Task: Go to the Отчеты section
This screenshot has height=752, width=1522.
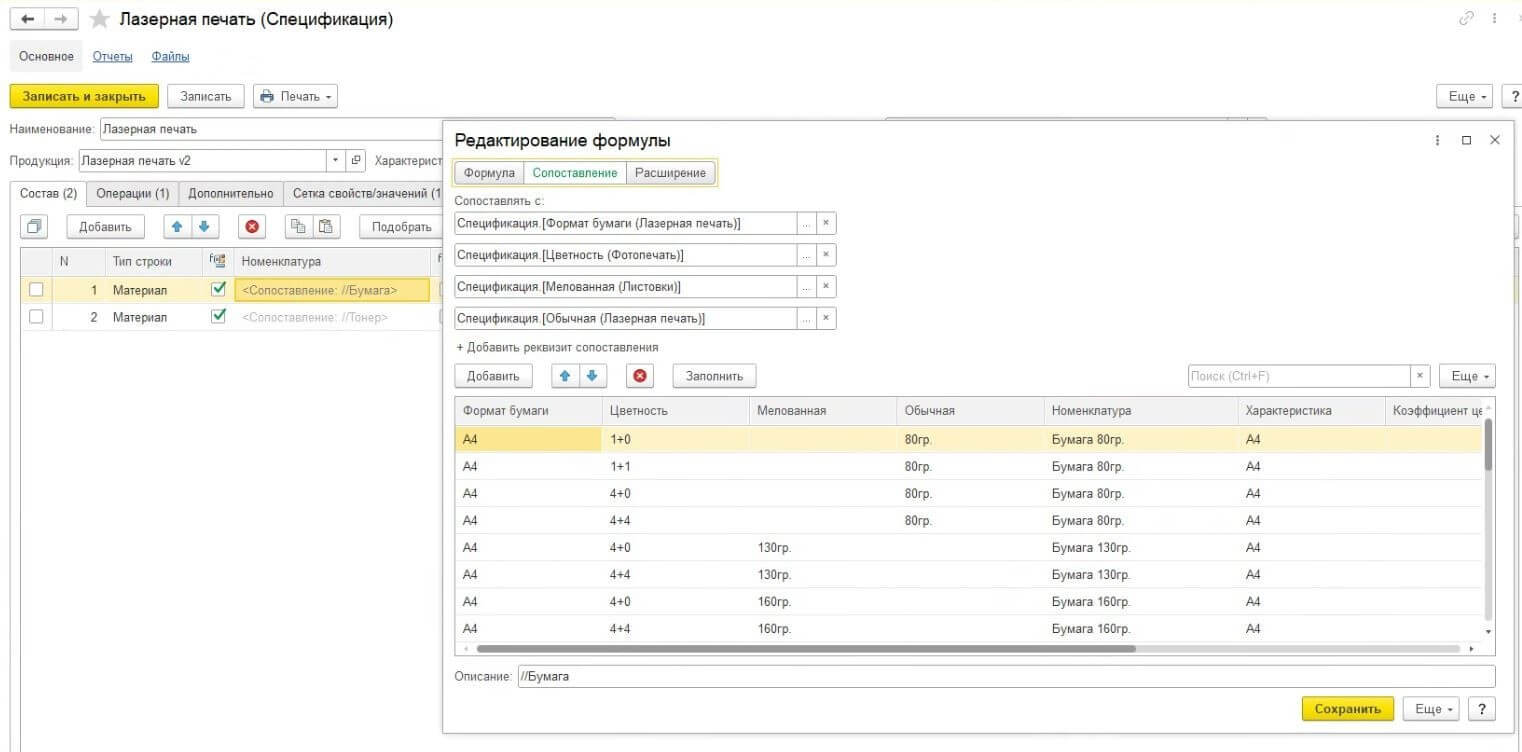Action: click(x=113, y=56)
